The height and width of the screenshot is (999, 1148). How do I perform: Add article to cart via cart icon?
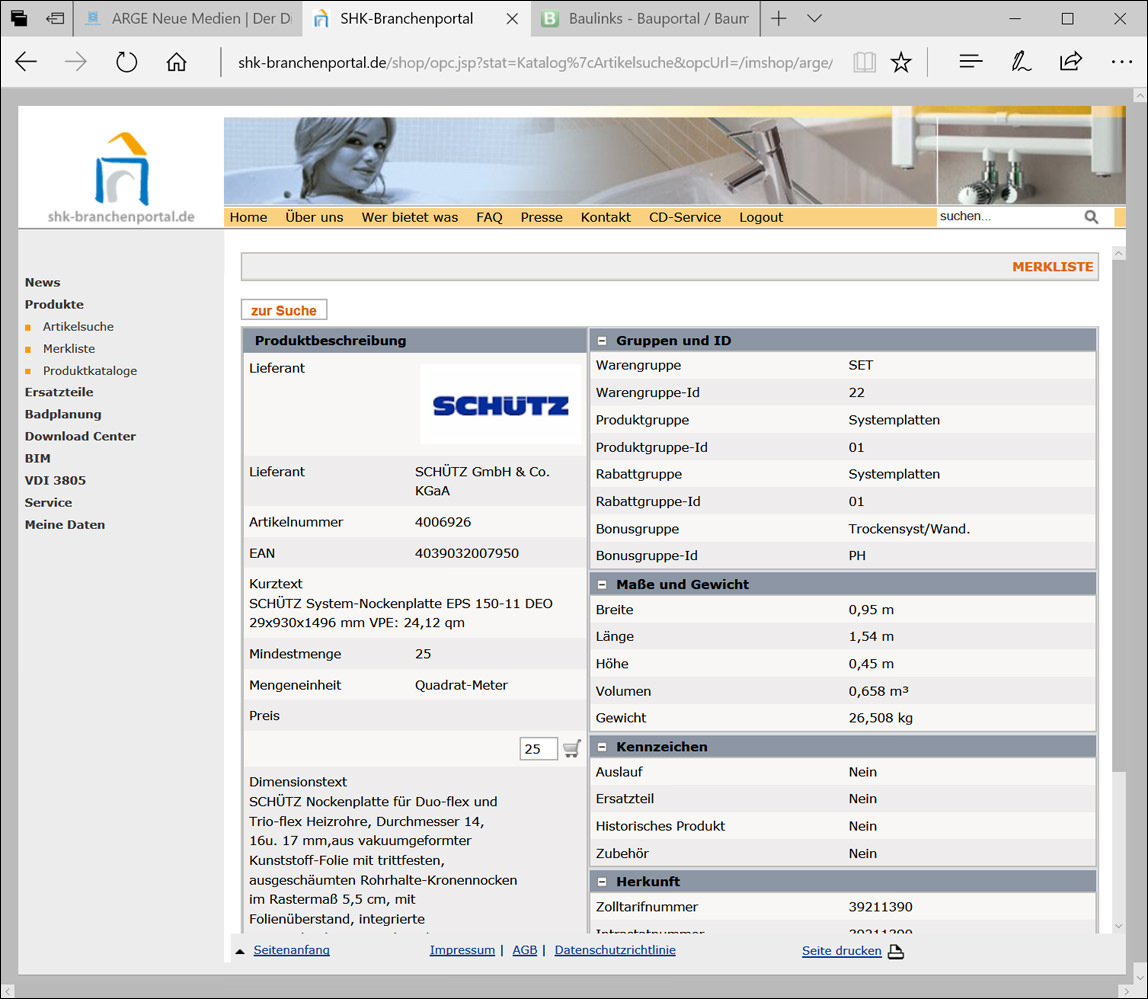coord(572,749)
